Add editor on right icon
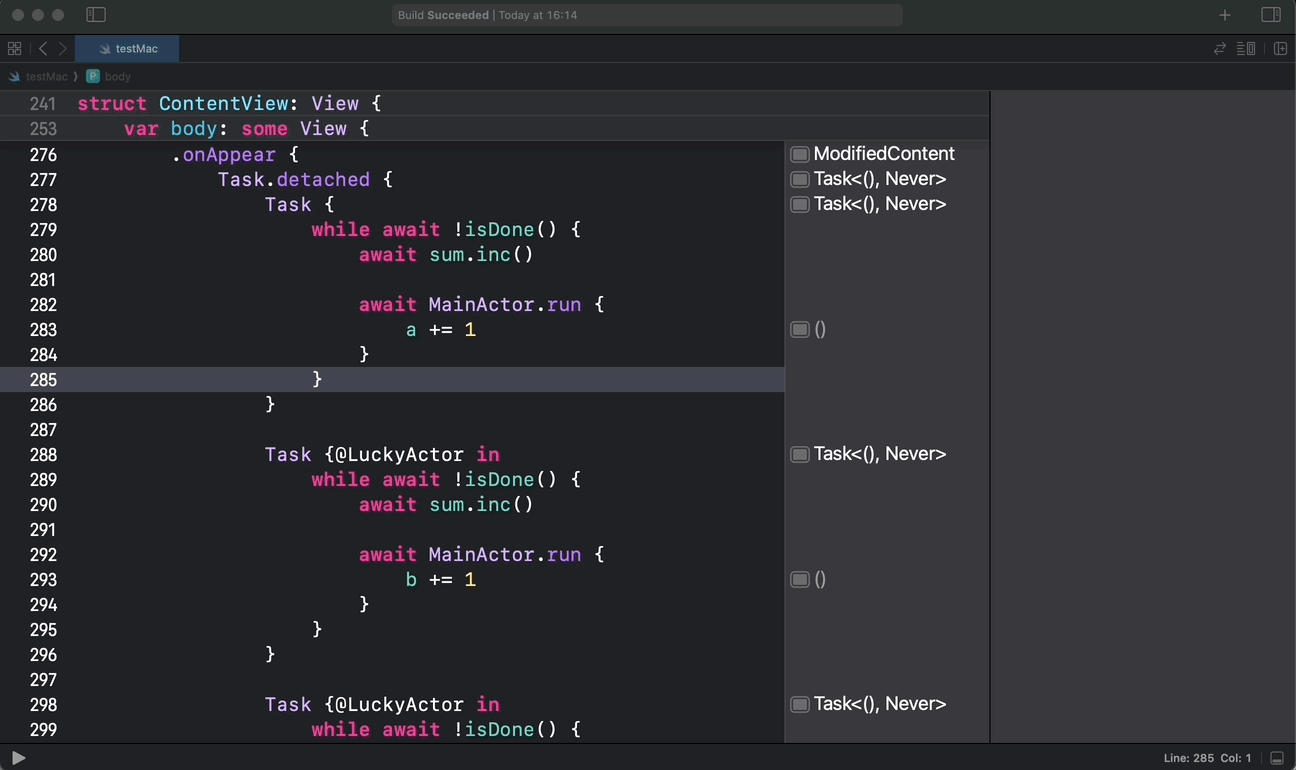This screenshot has width=1296, height=770. click(1280, 48)
